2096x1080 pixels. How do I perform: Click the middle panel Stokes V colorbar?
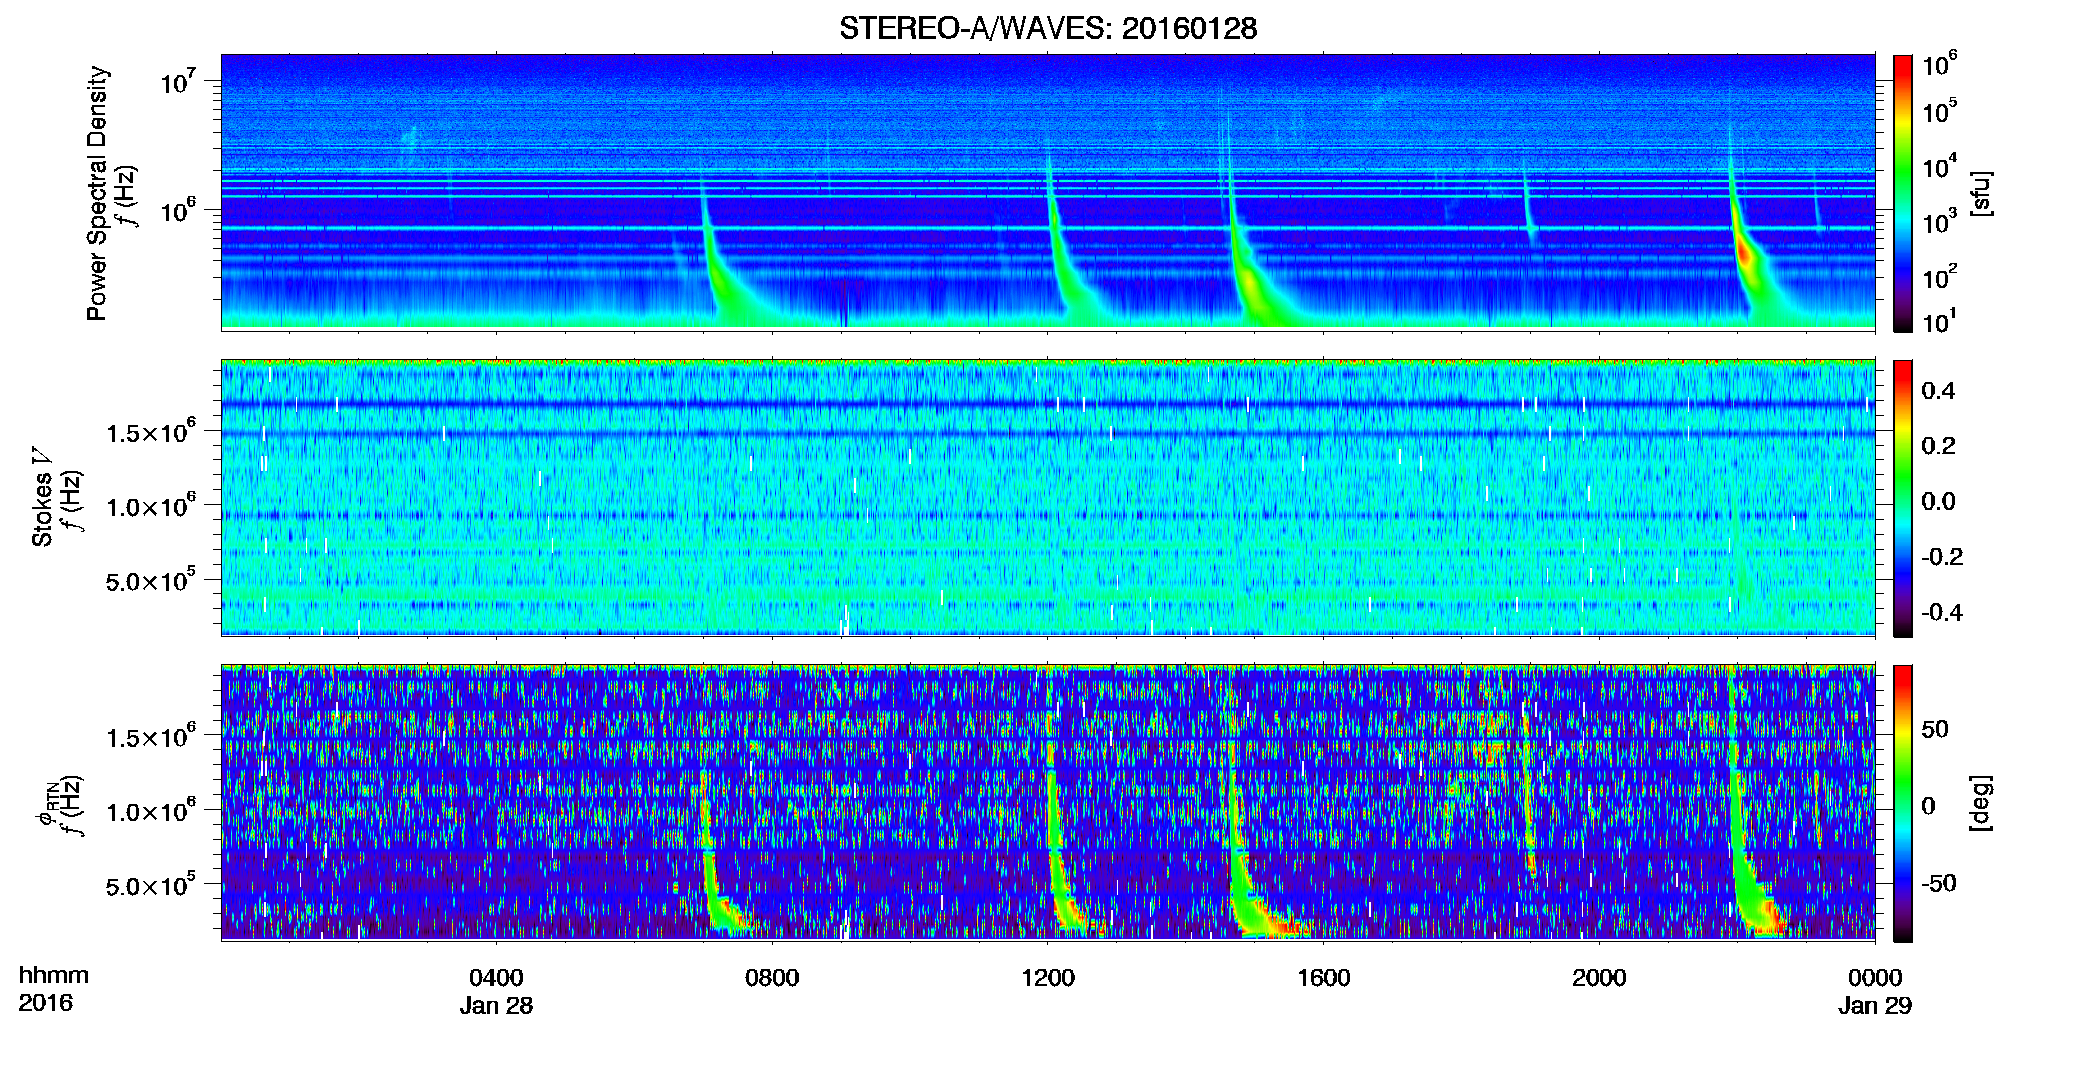click(x=1903, y=498)
